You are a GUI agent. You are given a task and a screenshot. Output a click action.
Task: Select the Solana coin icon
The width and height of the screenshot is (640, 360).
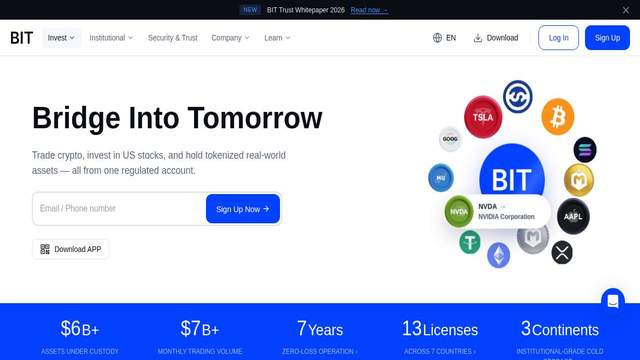[x=584, y=149]
